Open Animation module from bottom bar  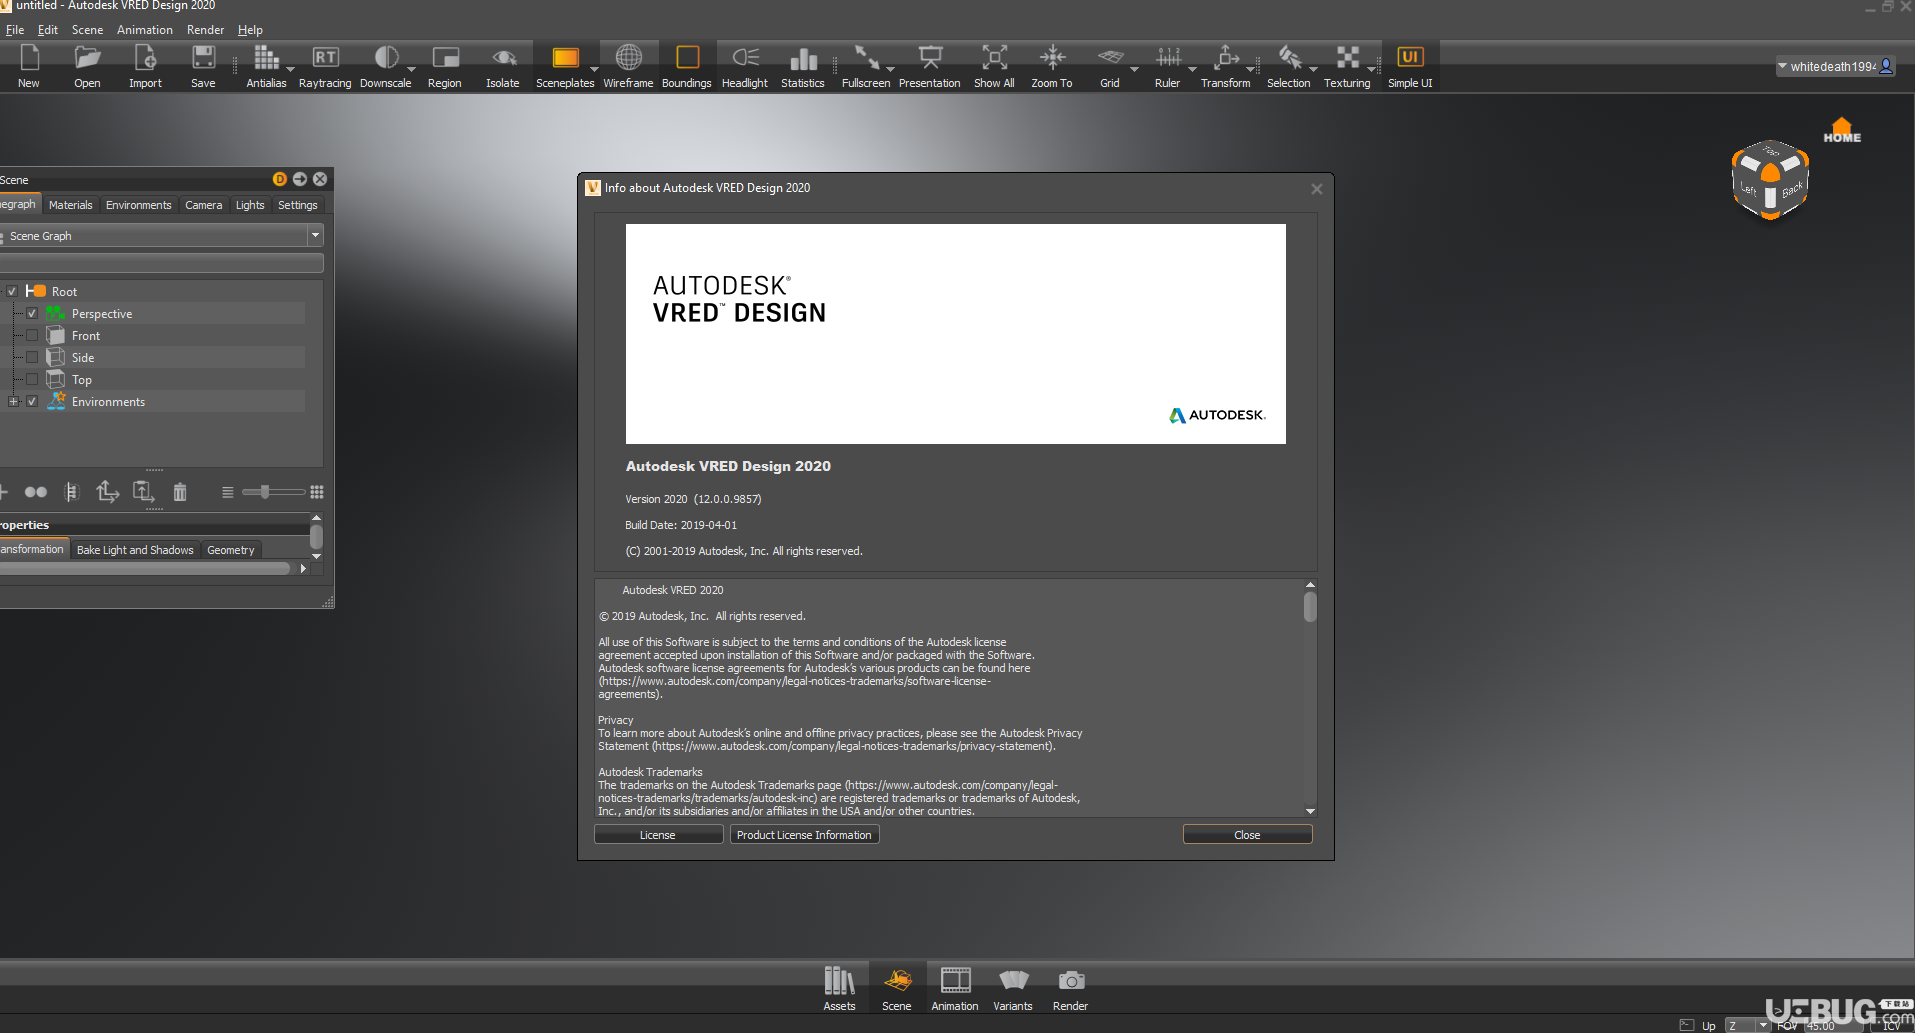point(955,989)
